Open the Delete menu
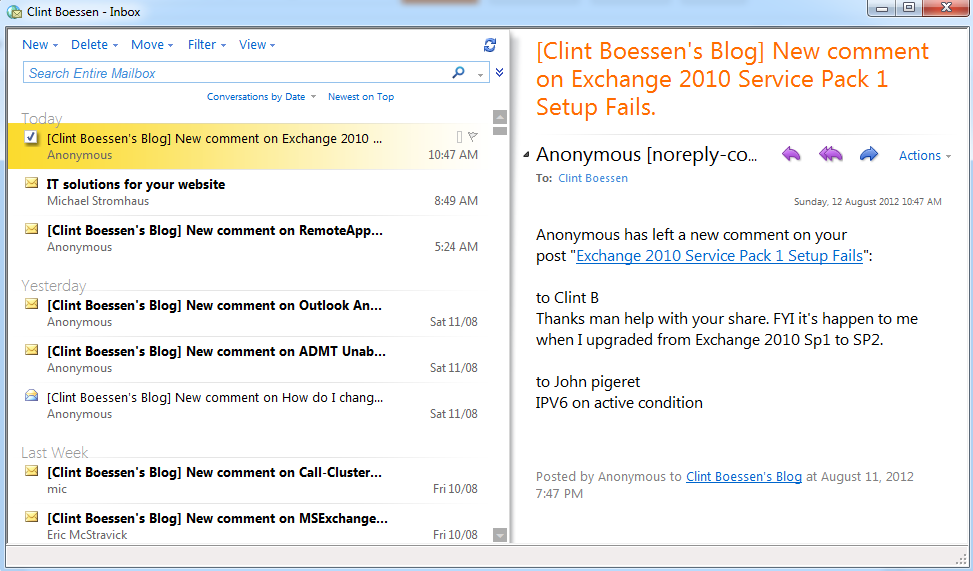Image resolution: width=973 pixels, height=571 pixels. click(94, 45)
